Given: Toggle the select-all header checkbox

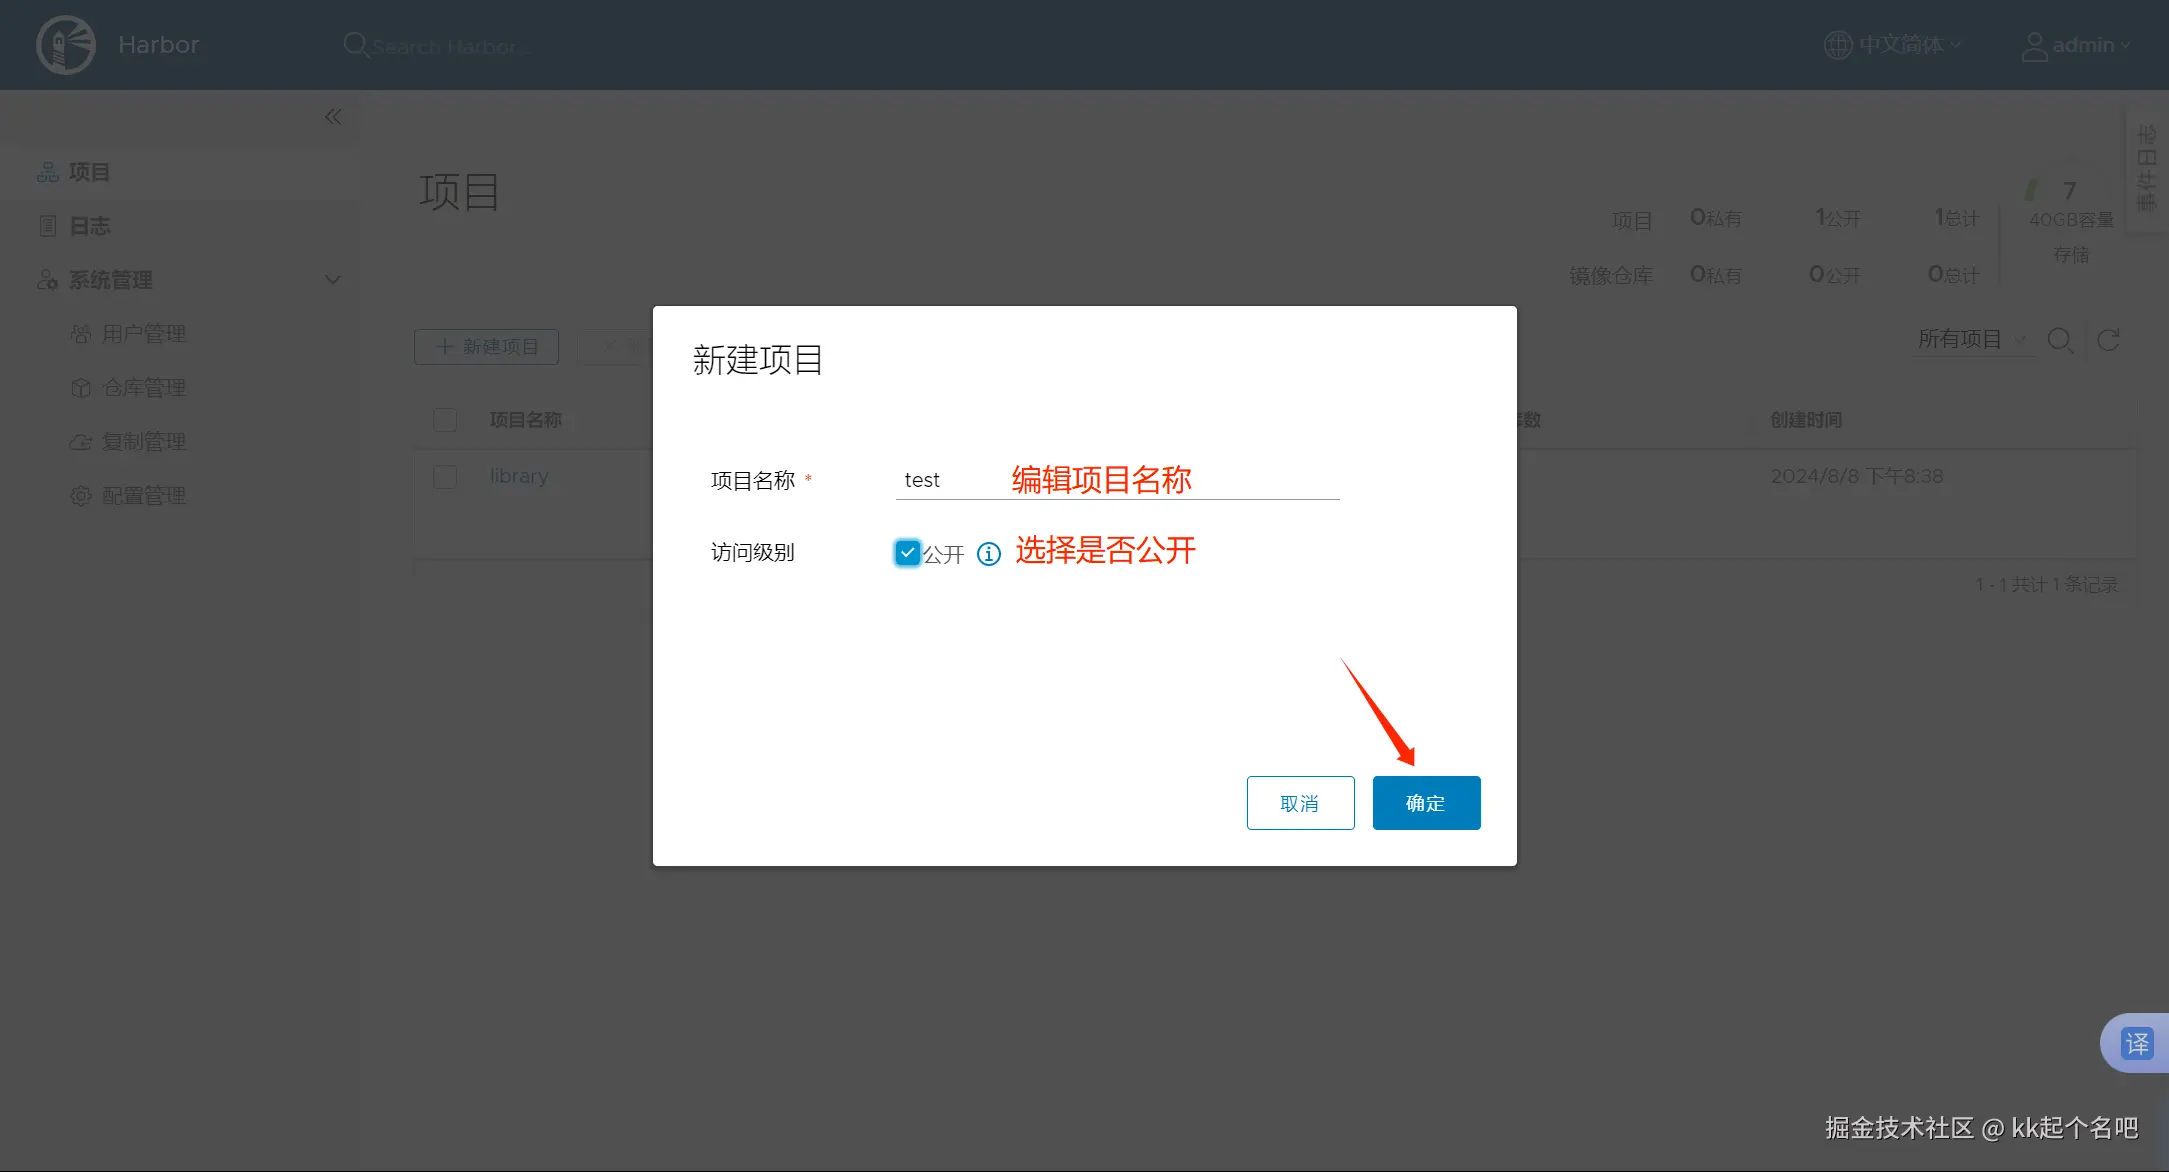Looking at the screenshot, I should pyautogui.click(x=445, y=420).
